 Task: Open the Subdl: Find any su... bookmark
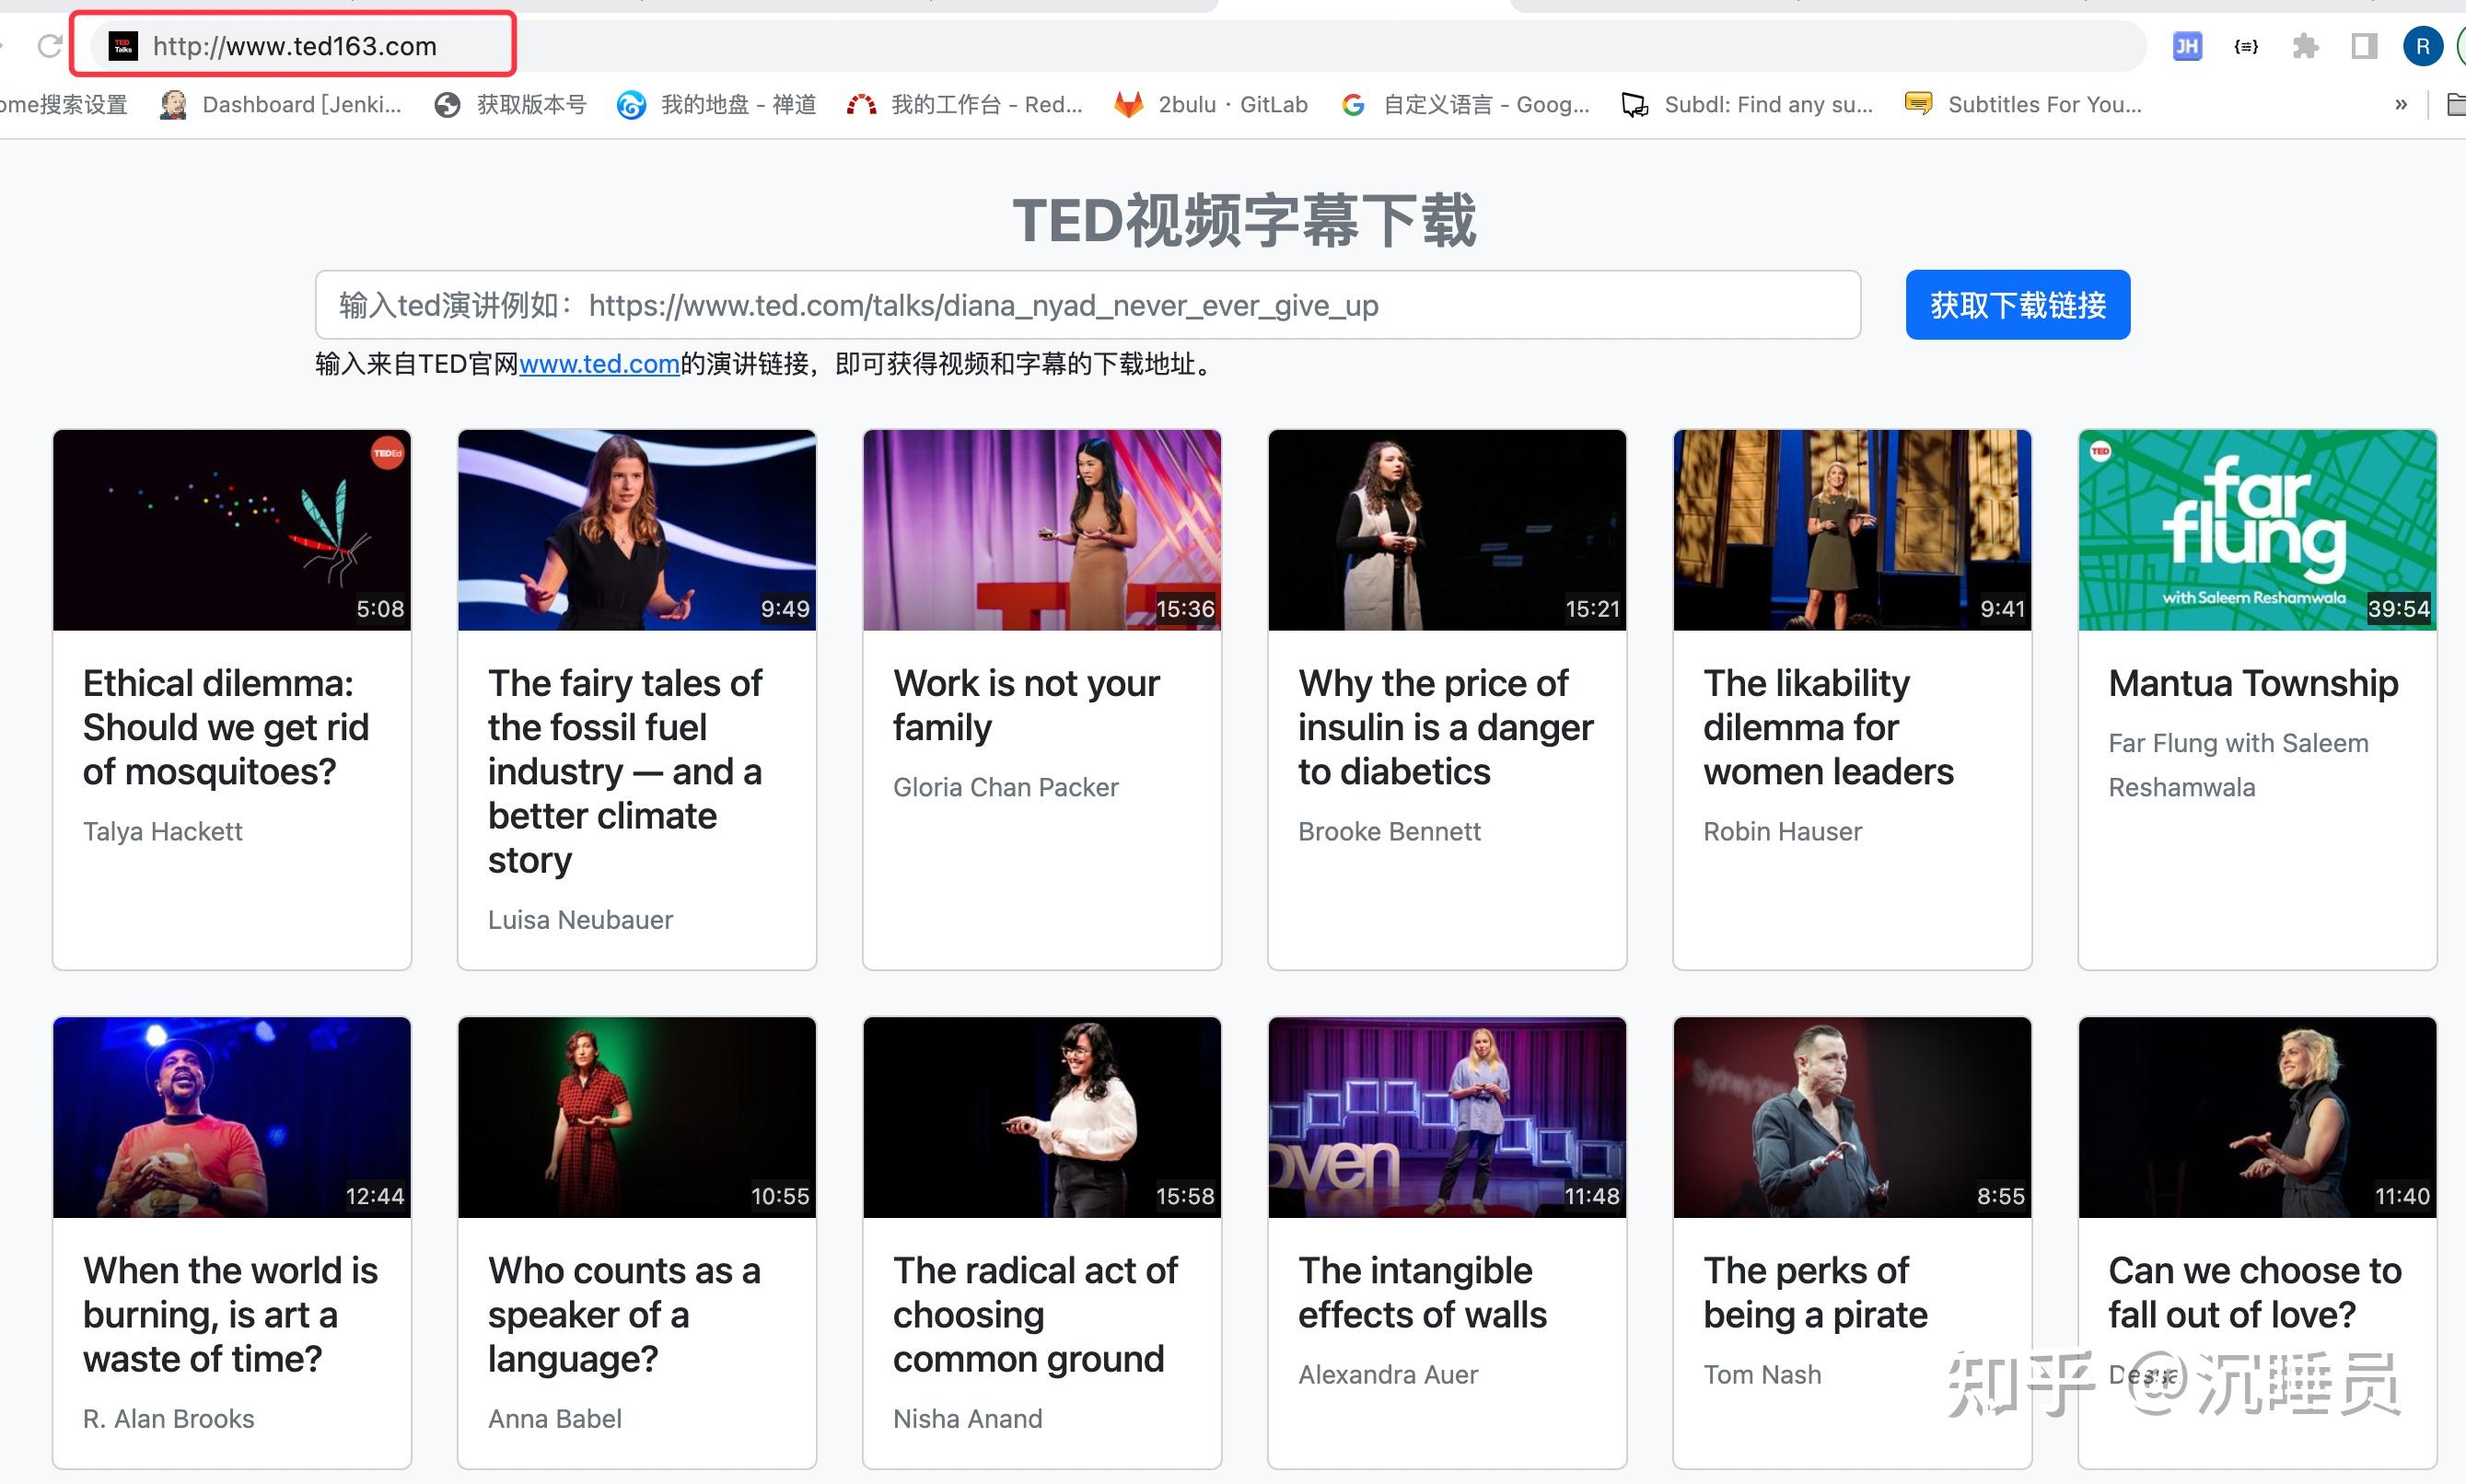1747,104
